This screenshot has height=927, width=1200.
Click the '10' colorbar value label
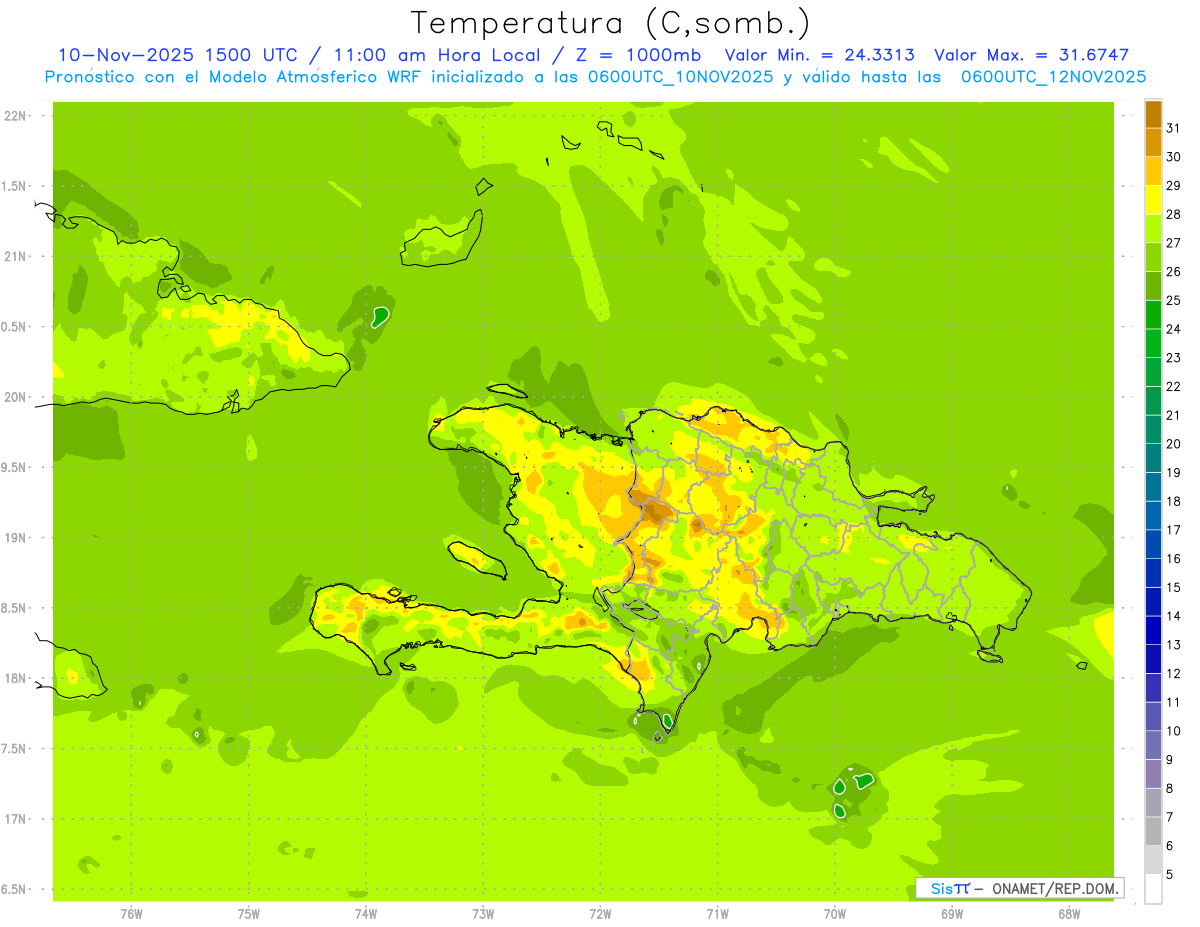tap(1174, 731)
